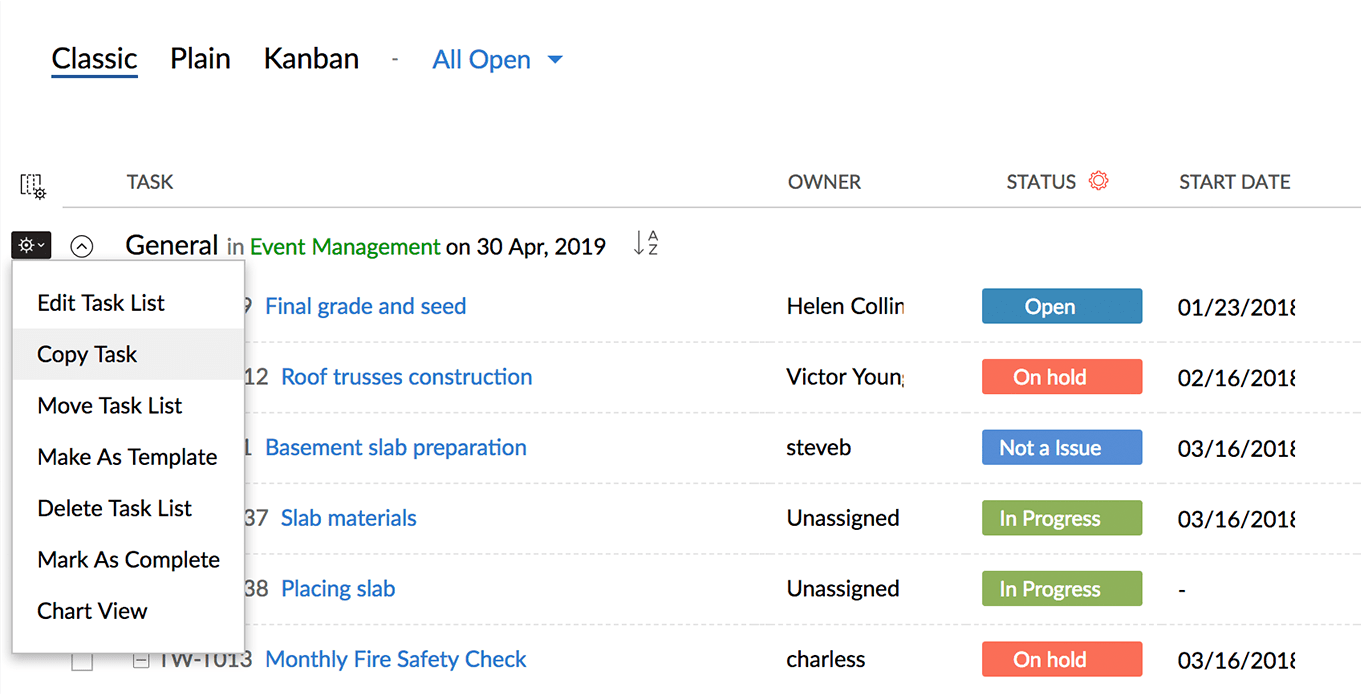This screenshot has height=694, width=1361.
Task: Open the Placing slab task
Action: coord(338,589)
